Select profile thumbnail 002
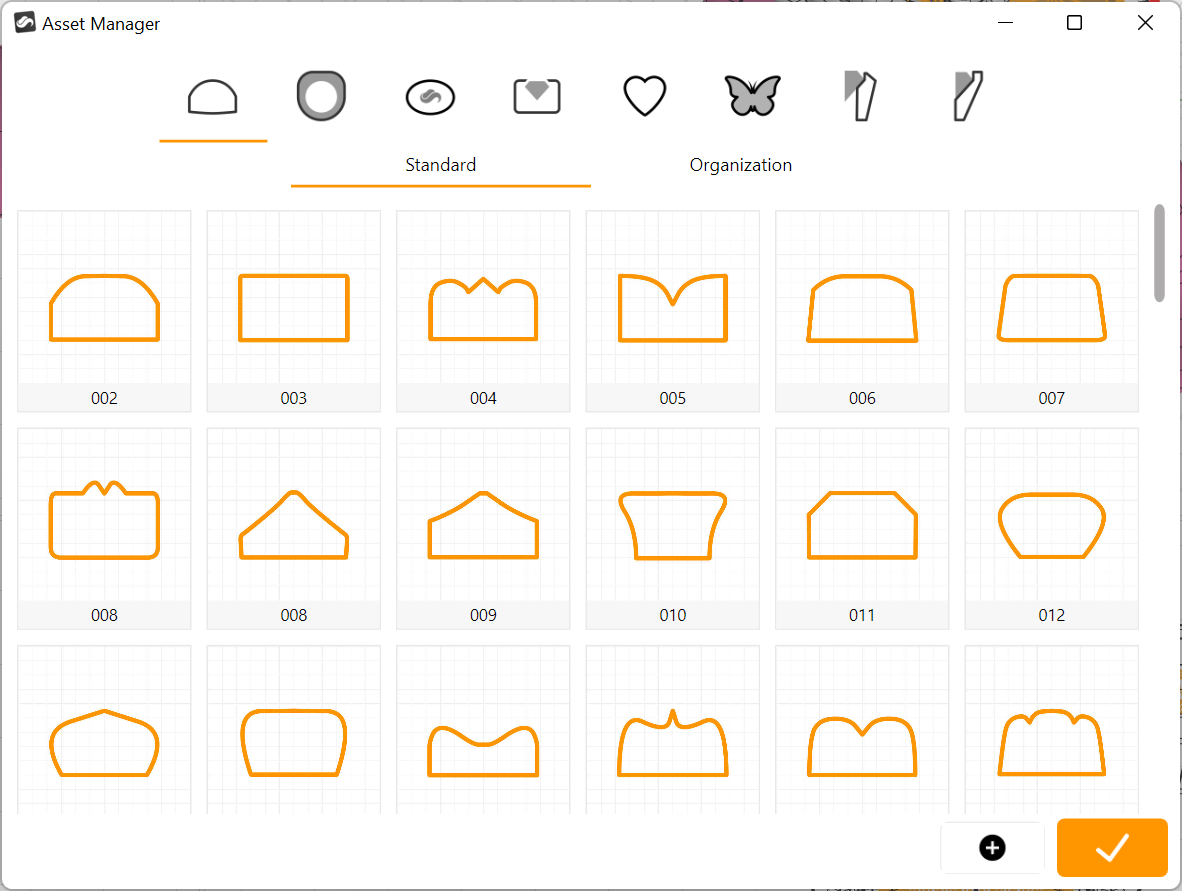This screenshot has height=891, width=1182. tap(104, 310)
